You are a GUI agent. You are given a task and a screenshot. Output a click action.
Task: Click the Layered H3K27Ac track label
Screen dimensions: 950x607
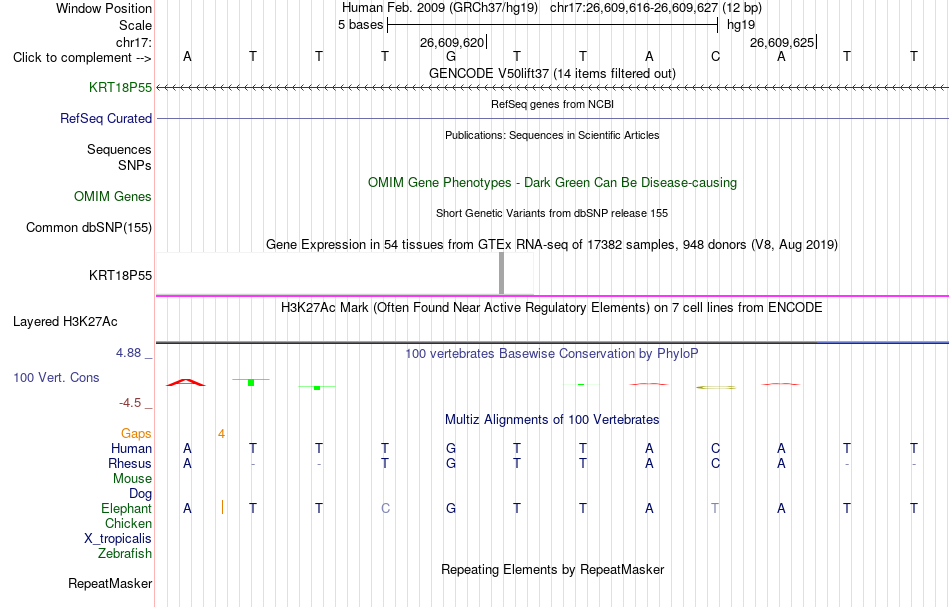[65, 322]
